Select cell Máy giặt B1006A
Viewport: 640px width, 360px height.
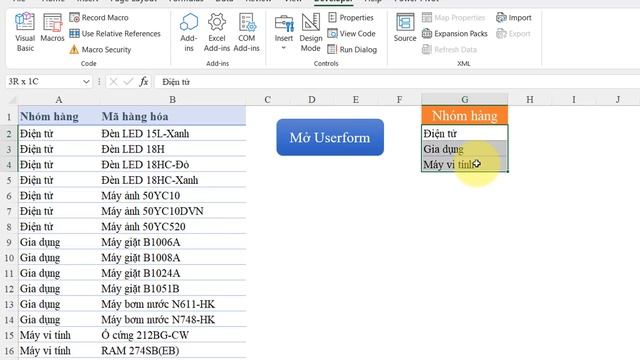[x=172, y=242]
